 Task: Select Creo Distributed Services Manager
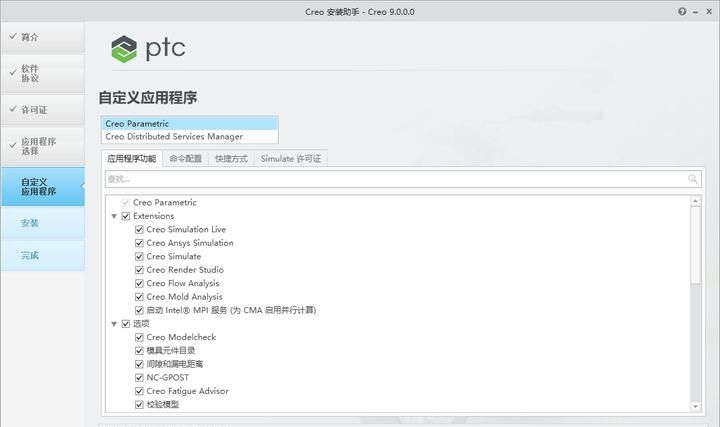point(190,136)
